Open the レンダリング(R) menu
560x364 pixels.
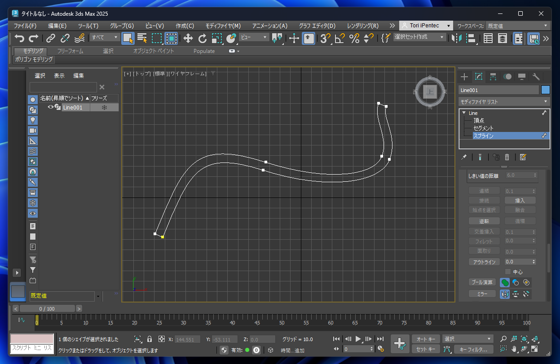pyautogui.click(x=362, y=26)
